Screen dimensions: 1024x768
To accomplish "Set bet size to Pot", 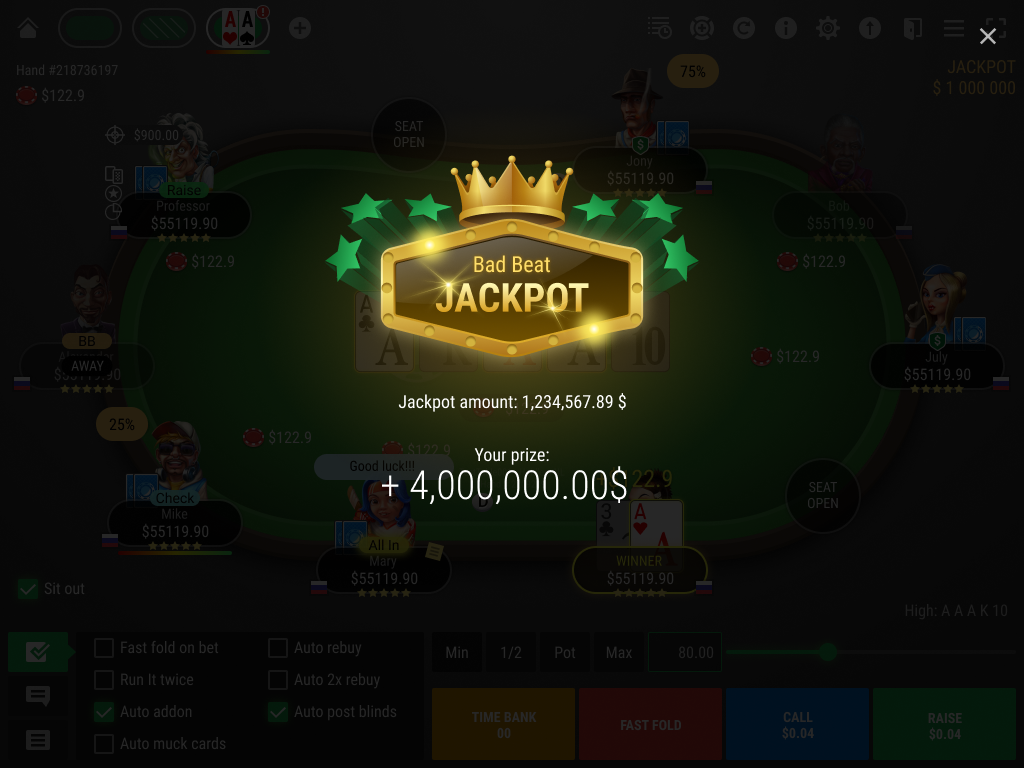I will [x=564, y=652].
